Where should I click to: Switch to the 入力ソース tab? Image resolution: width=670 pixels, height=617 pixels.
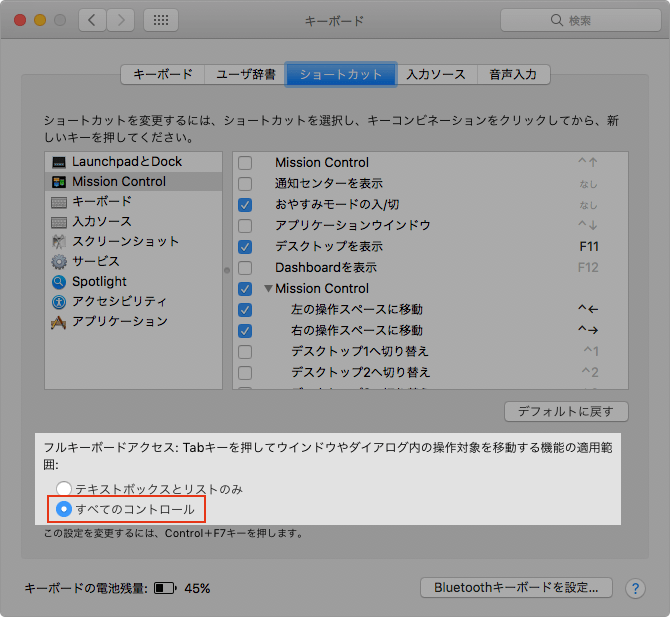[x=435, y=74]
